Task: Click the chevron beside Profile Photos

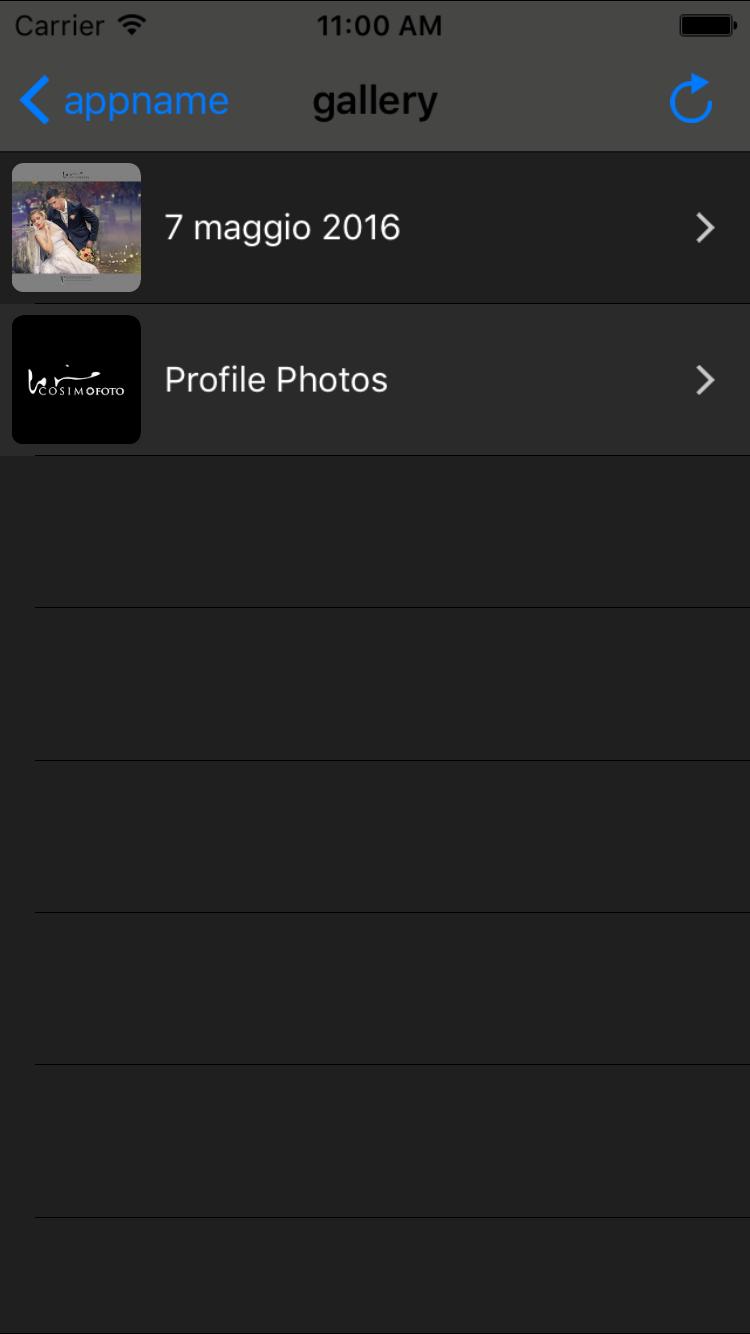Action: pyautogui.click(x=706, y=380)
